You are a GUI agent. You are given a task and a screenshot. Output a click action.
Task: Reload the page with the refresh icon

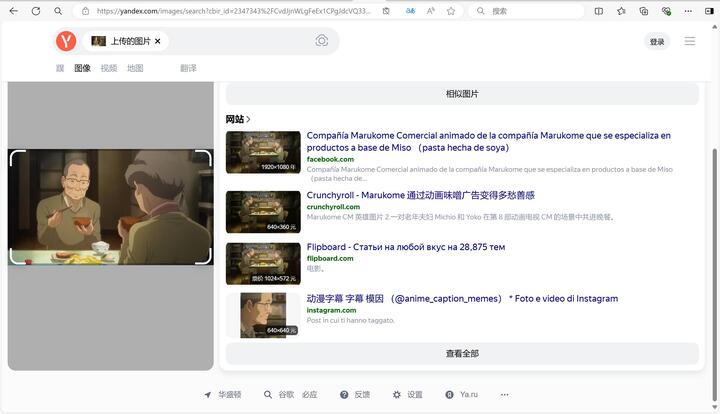point(36,11)
